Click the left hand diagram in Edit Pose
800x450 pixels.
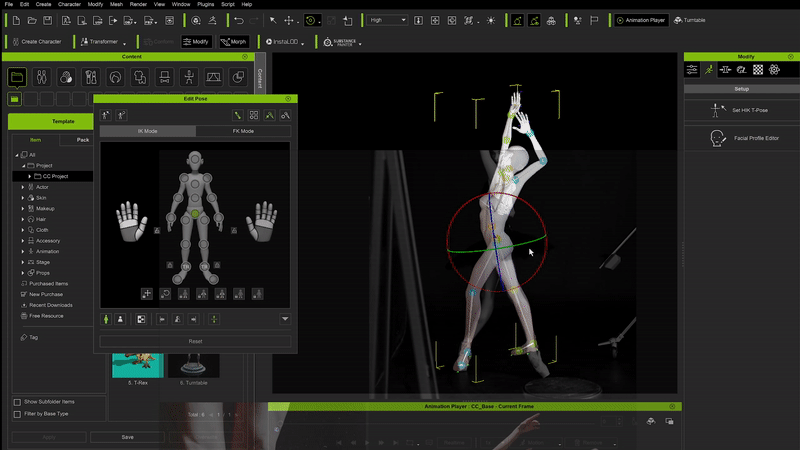click(132, 222)
